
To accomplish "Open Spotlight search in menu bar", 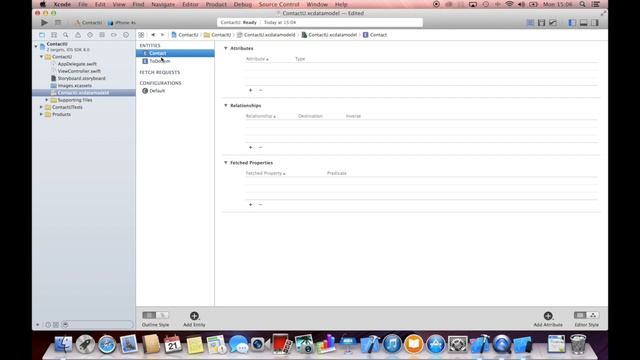I will [x=582, y=4].
